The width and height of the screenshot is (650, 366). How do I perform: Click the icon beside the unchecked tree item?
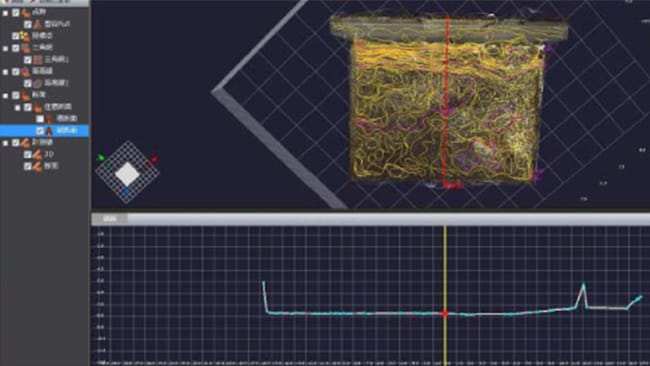pyautogui.click(x=49, y=119)
